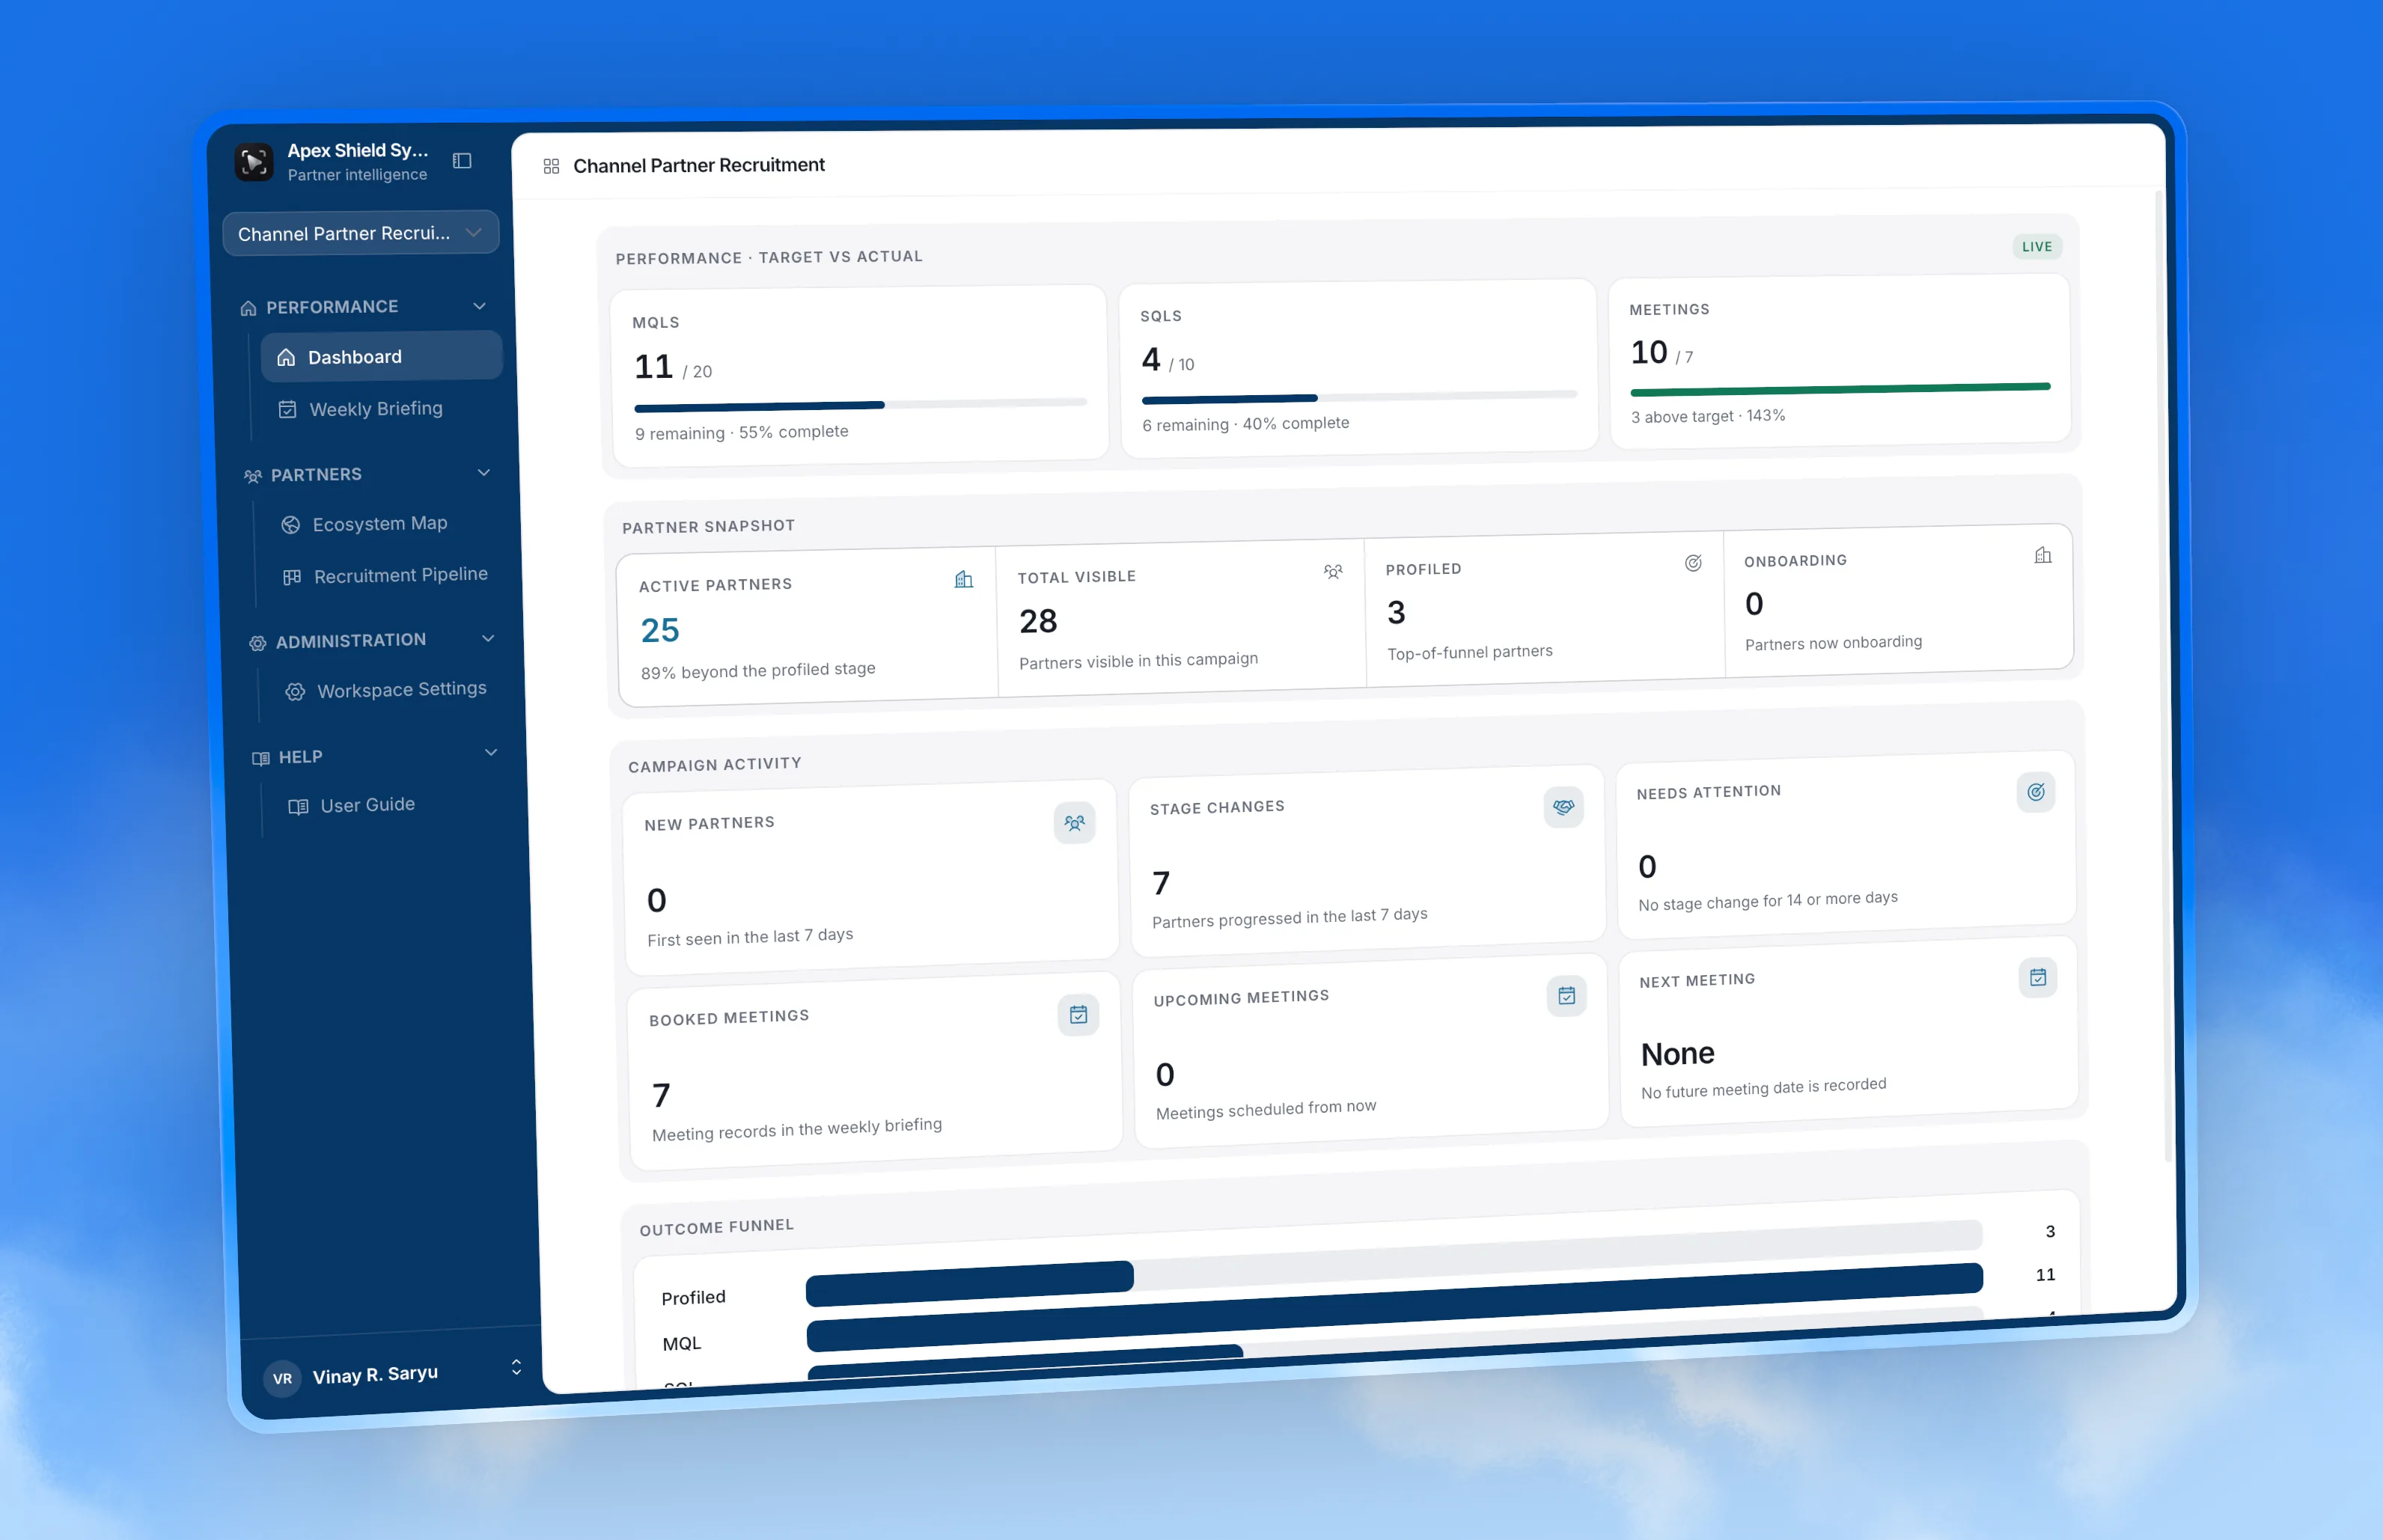Image resolution: width=2383 pixels, height=1540 pixels.
Task: Click the LIVE status badge
Action: (2037, 246)
